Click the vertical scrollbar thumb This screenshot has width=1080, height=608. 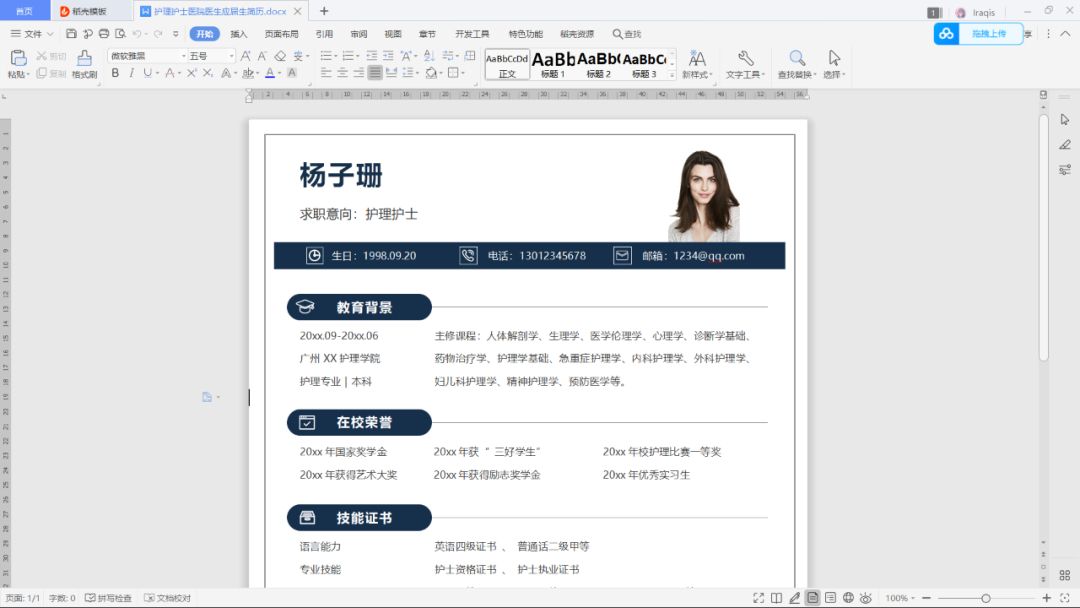coord(1043,238)
